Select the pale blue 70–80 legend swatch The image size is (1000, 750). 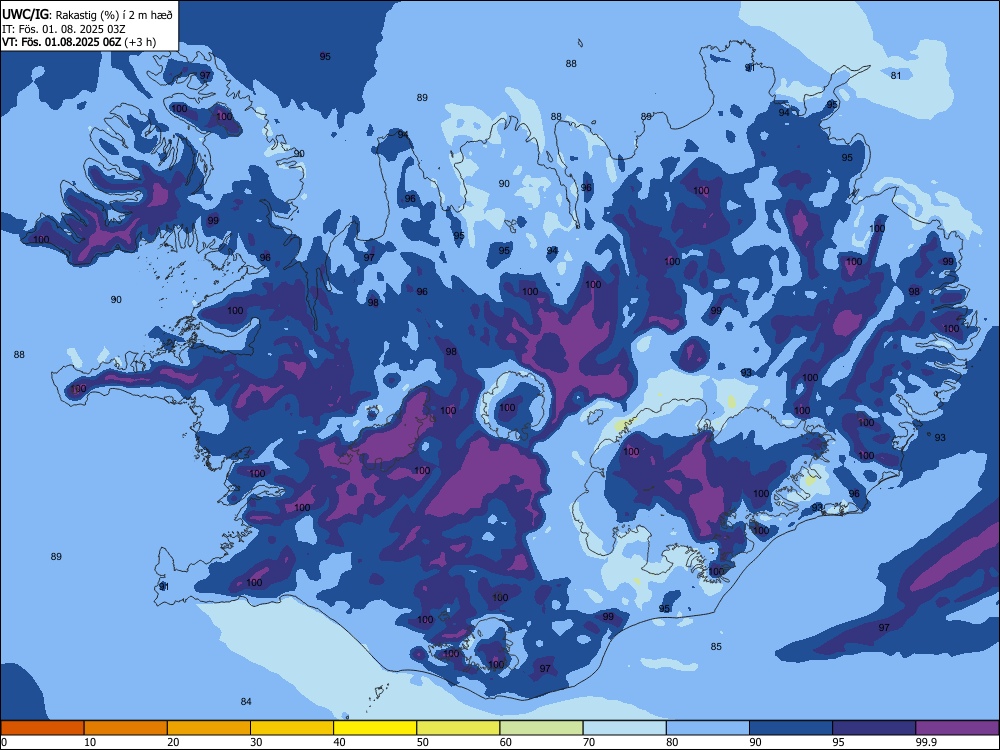(625, 728)
